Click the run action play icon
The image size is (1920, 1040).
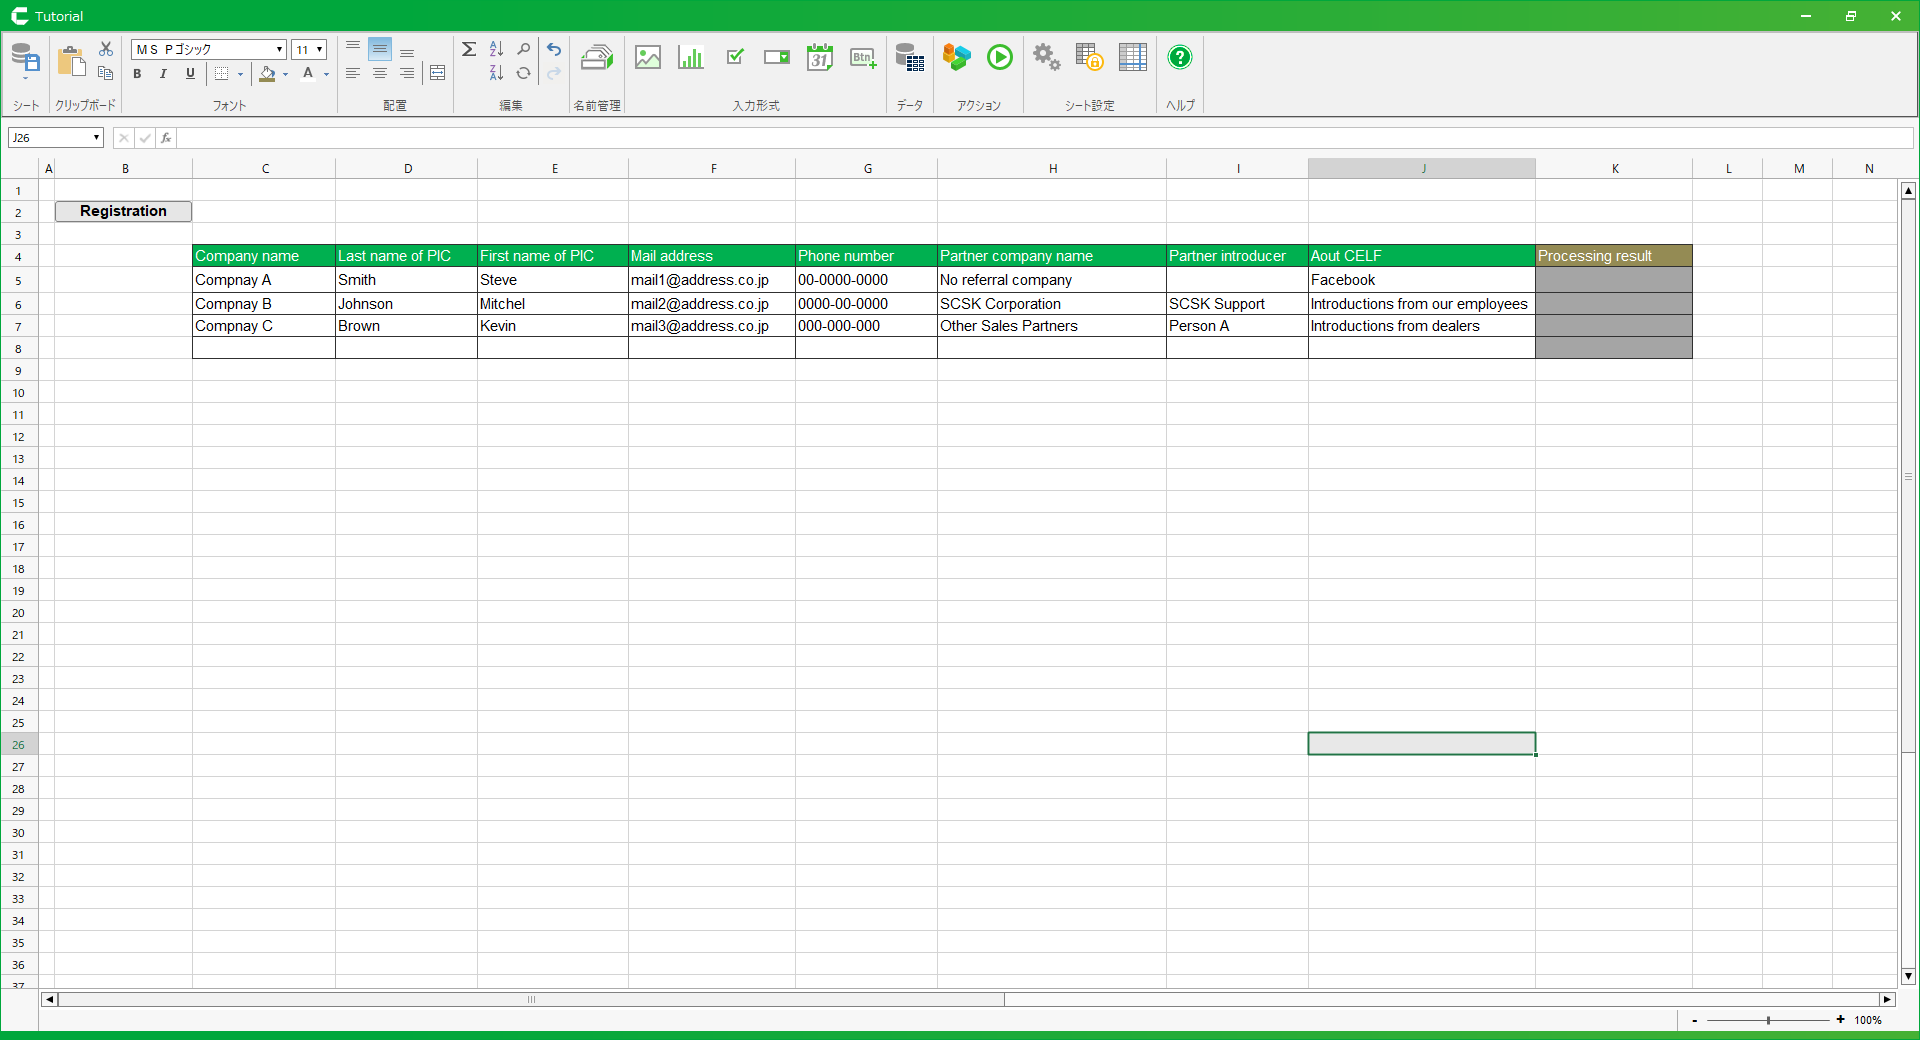[x=999, y=58]
